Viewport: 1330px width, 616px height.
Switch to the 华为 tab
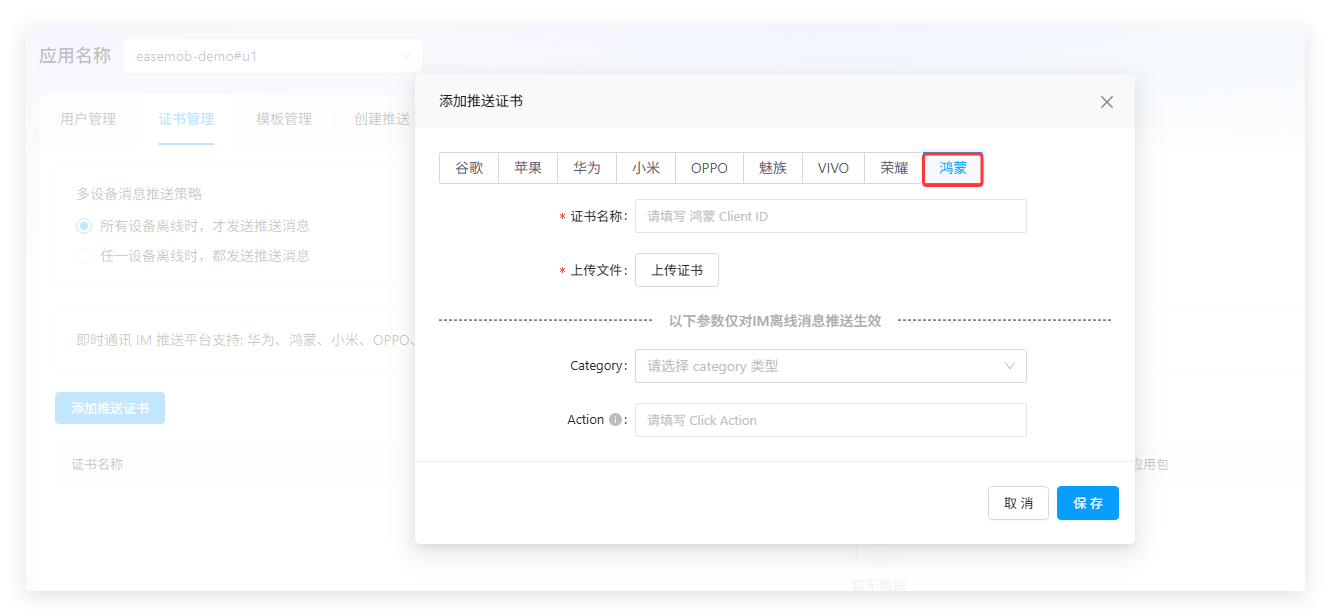click(587, 168)
